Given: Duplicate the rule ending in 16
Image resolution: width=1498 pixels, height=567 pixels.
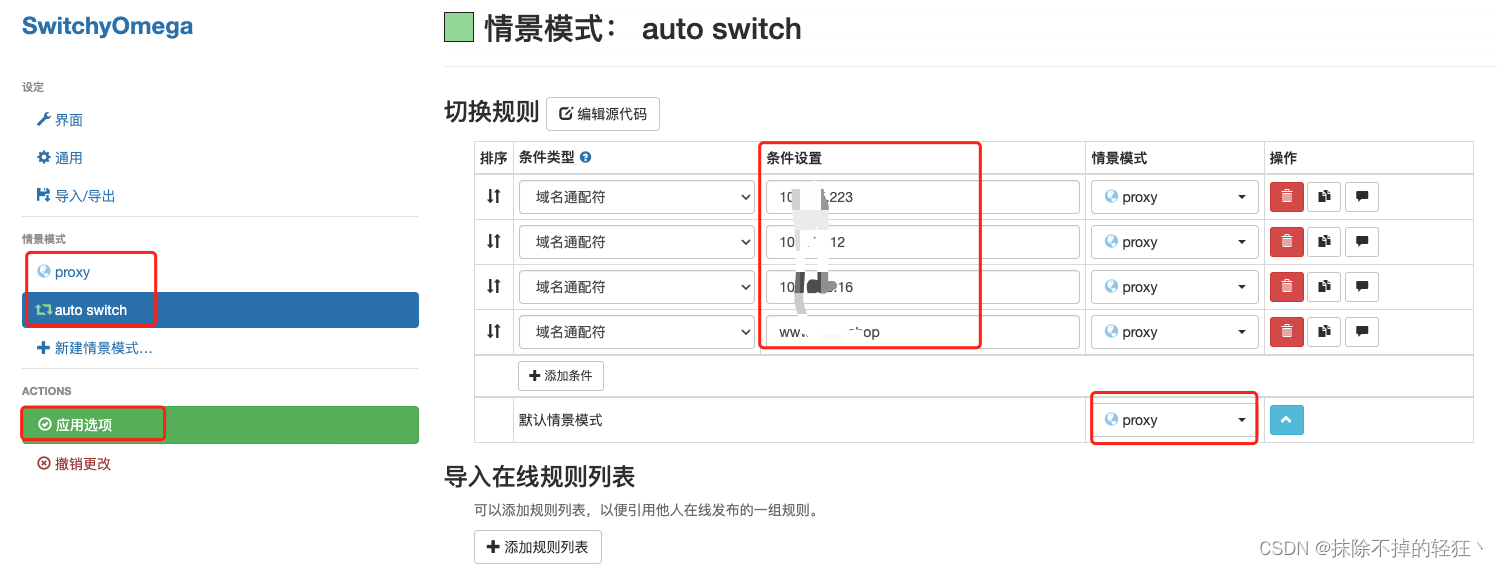Looking at the screenshot, I should 1324,287.
